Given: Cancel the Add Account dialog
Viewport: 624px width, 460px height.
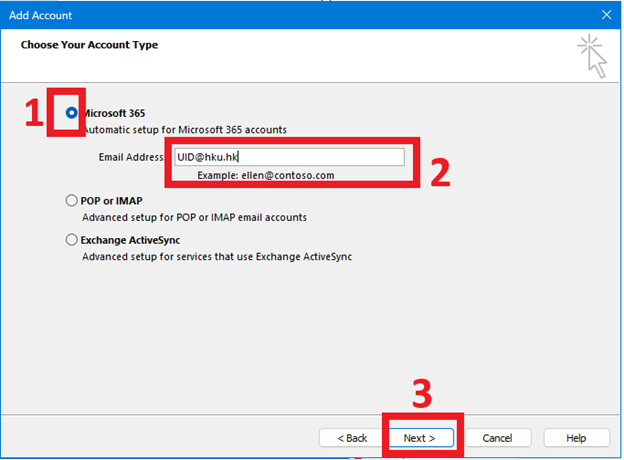Looking at the screenshot, I should (498, 438).
